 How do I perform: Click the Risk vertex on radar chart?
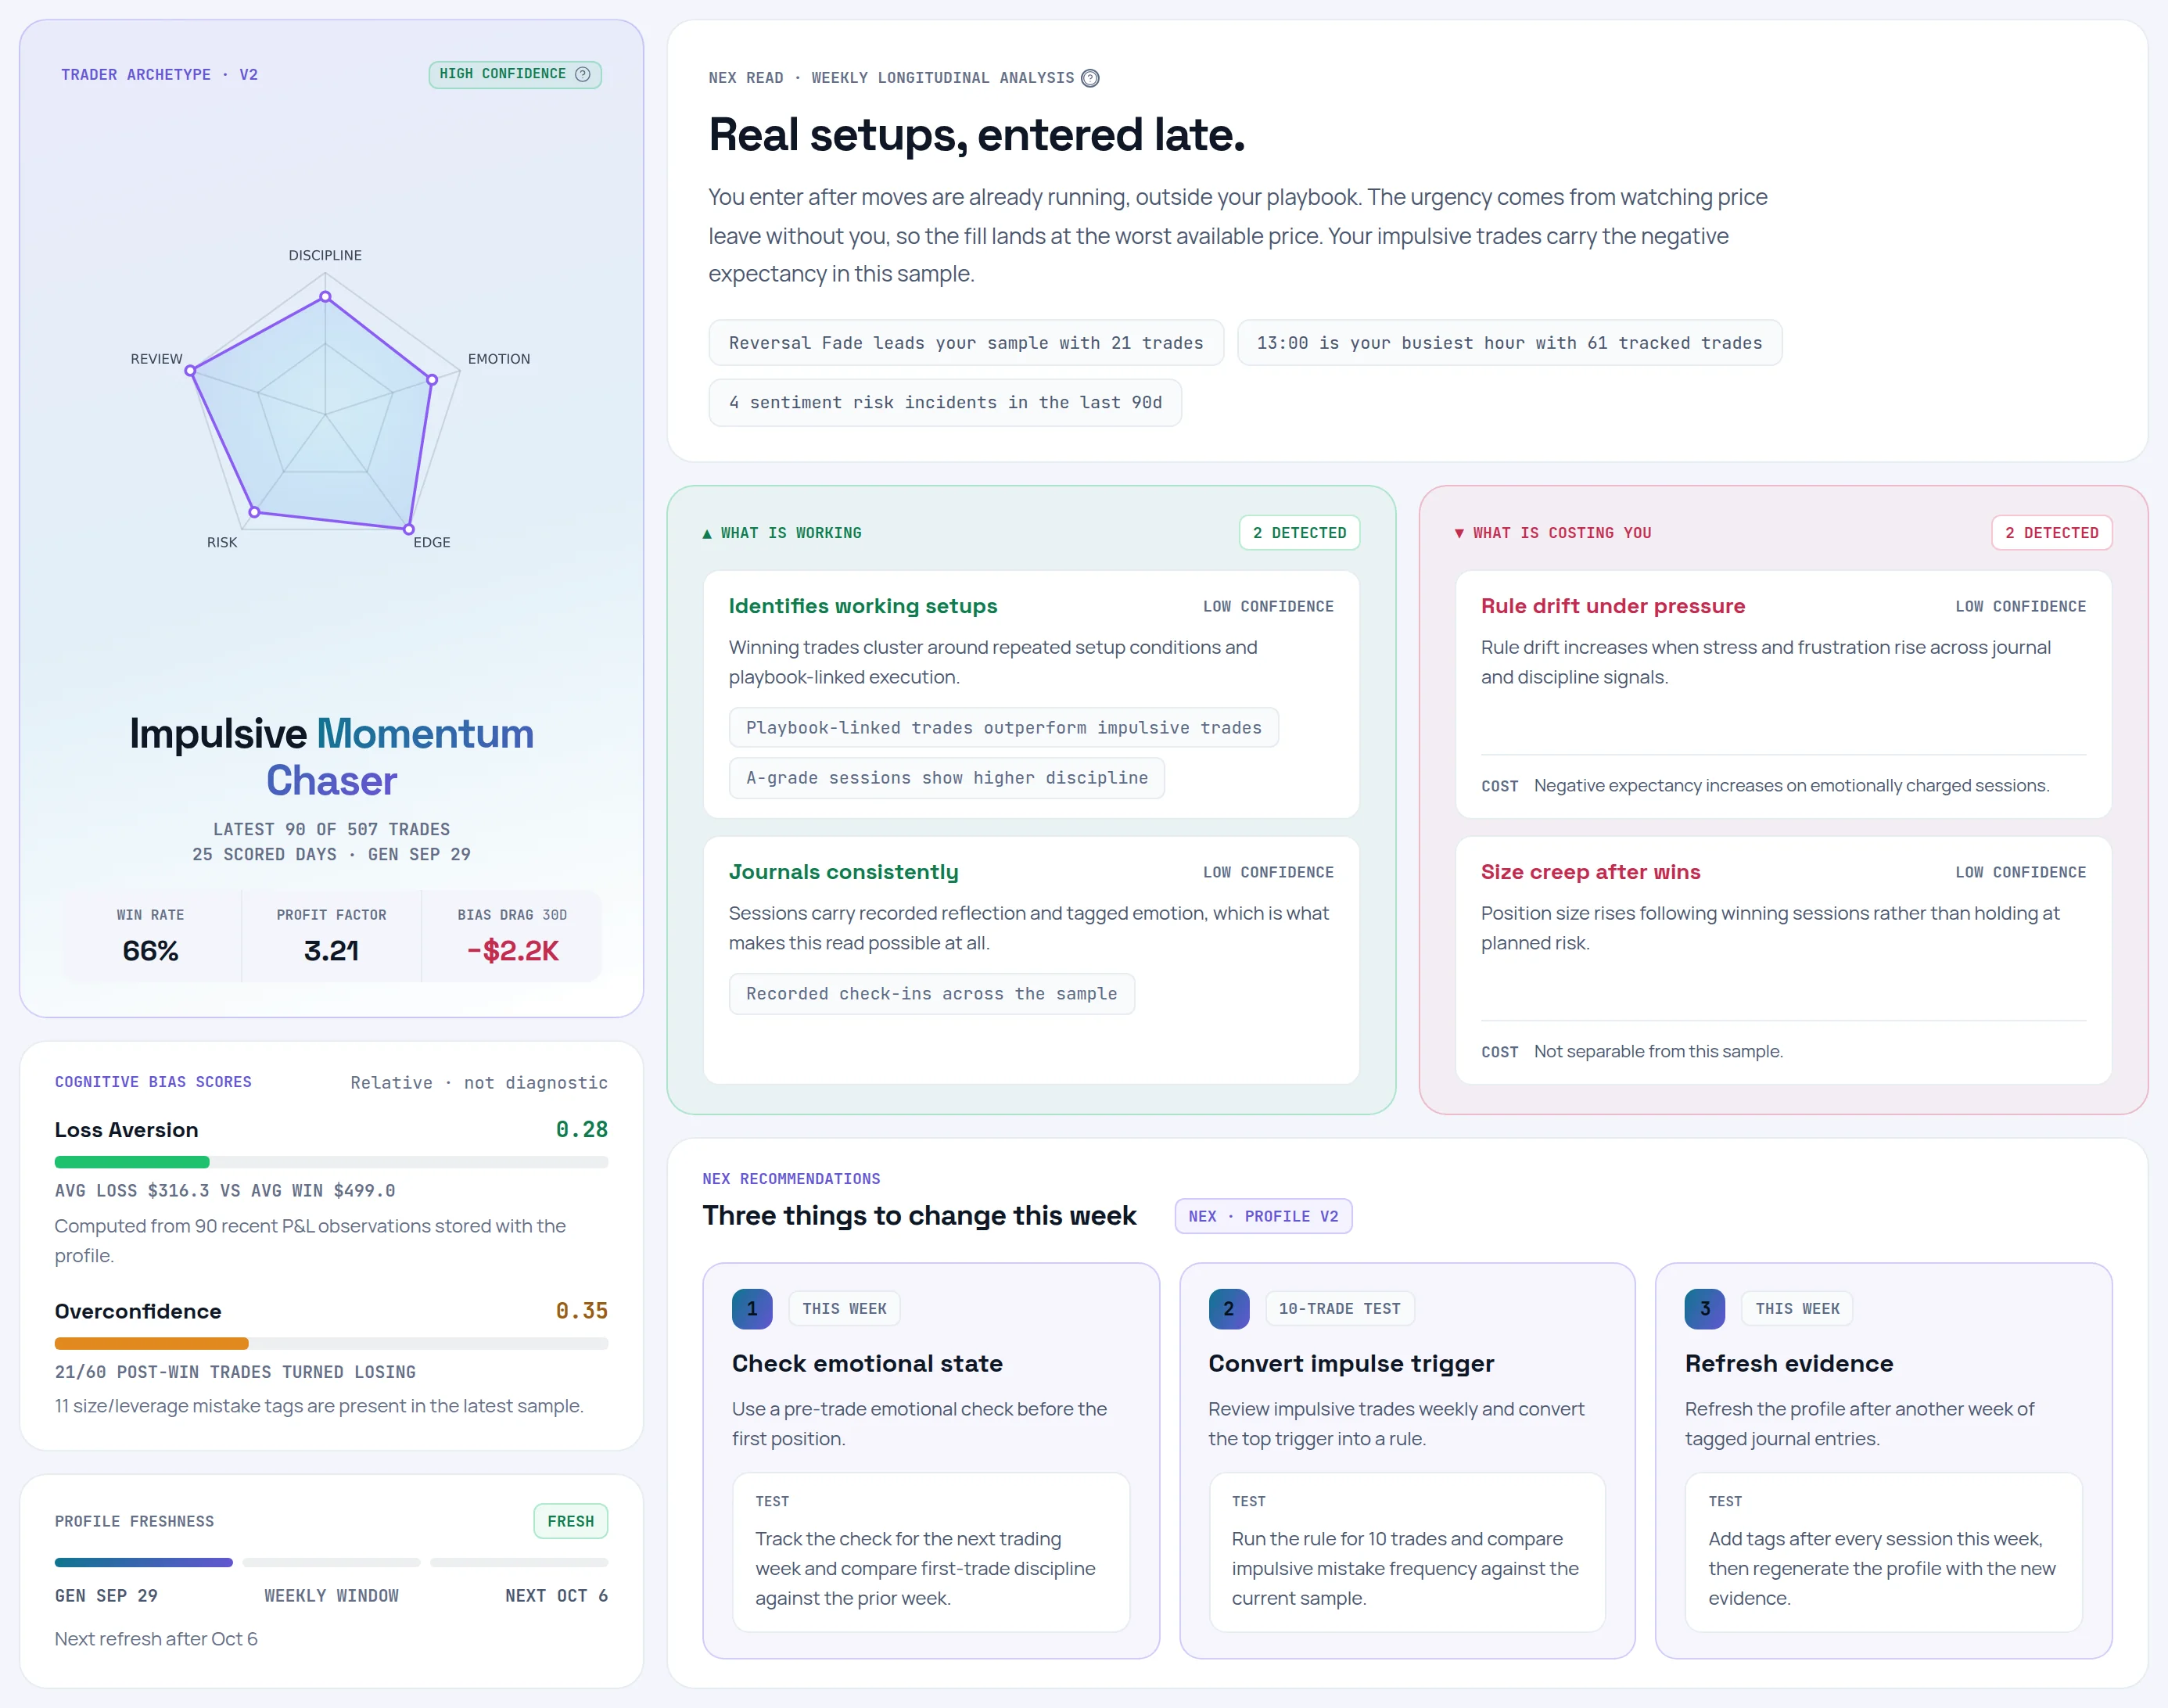pyautogui.click(x=254, y=512)
